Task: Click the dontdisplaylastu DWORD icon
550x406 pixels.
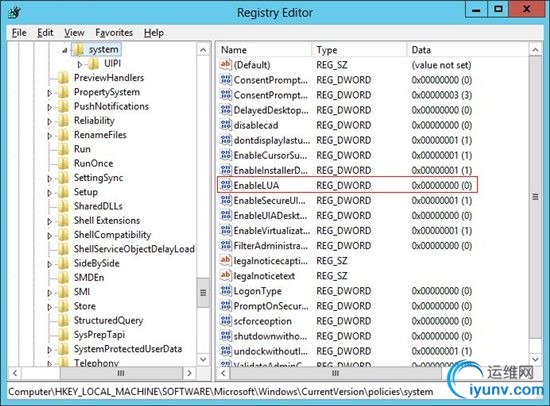Action: [225, 140]
